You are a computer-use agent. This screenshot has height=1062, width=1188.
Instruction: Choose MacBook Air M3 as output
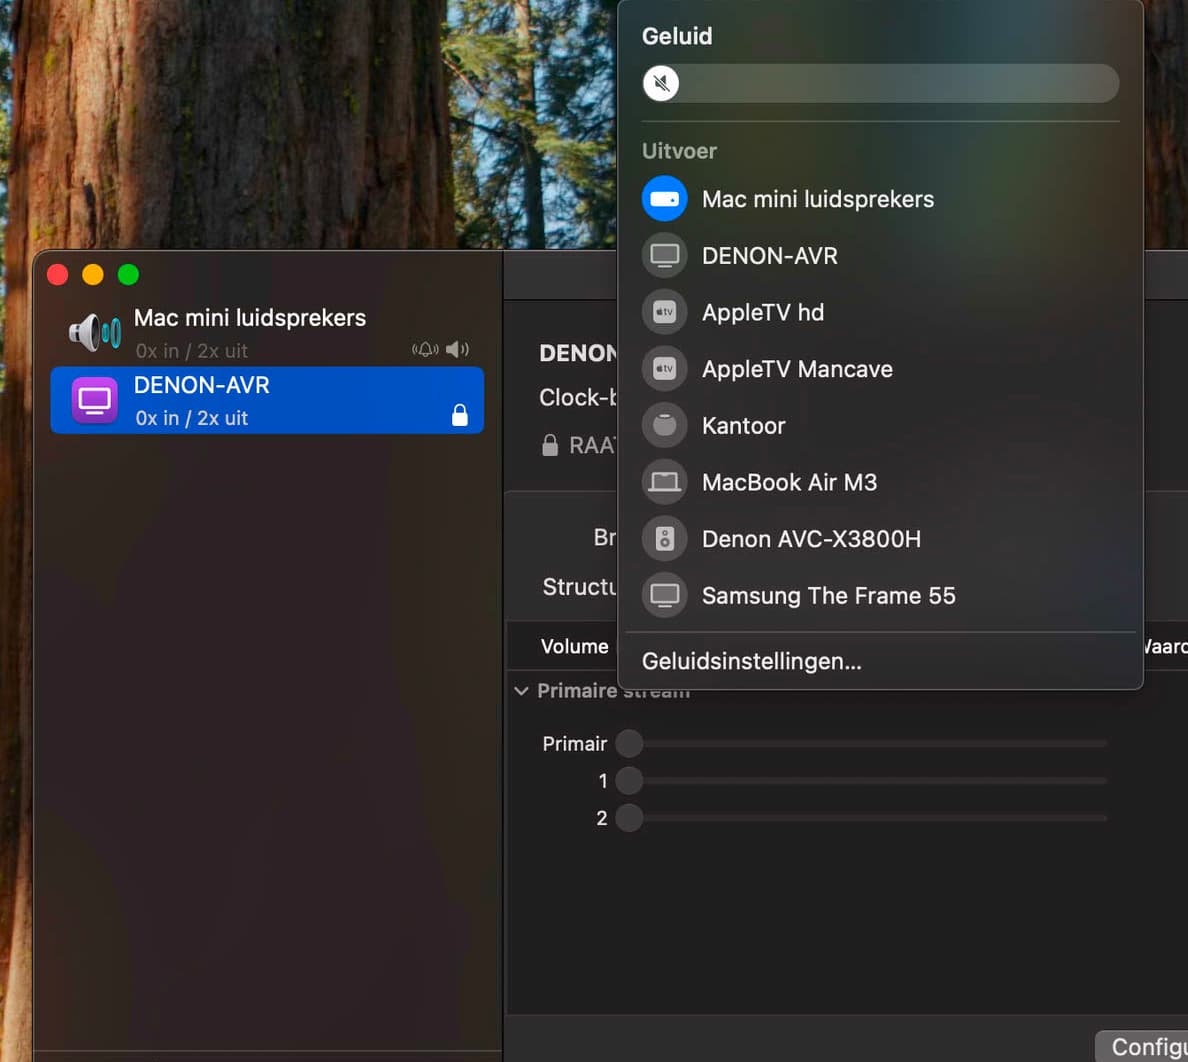[x=880, y=482]
